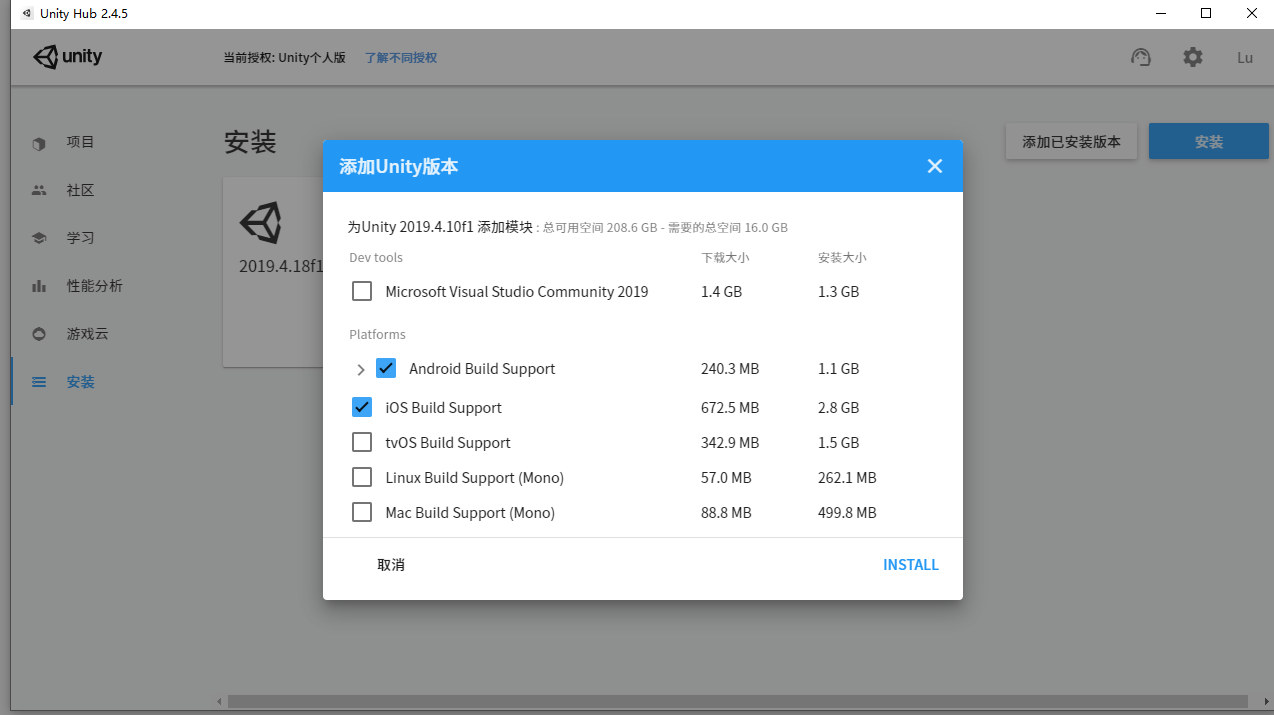Image resolution: width=1274 pixels, height=715 pixels.
Task: Click the 当前授权: Unity个人版 text
Action: 284,58
